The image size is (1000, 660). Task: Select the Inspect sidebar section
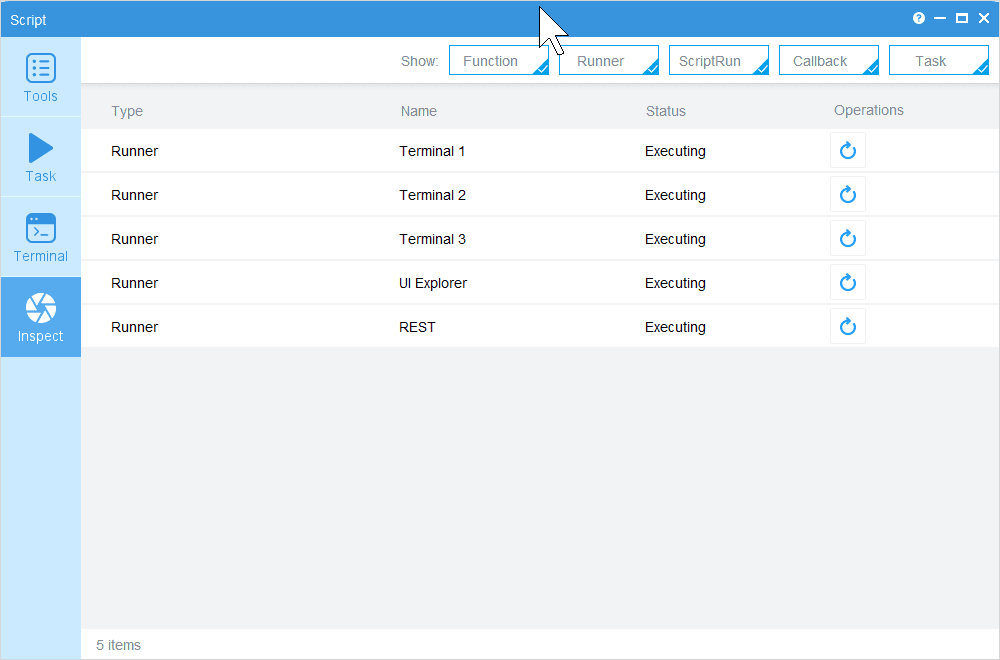(41, 317)
